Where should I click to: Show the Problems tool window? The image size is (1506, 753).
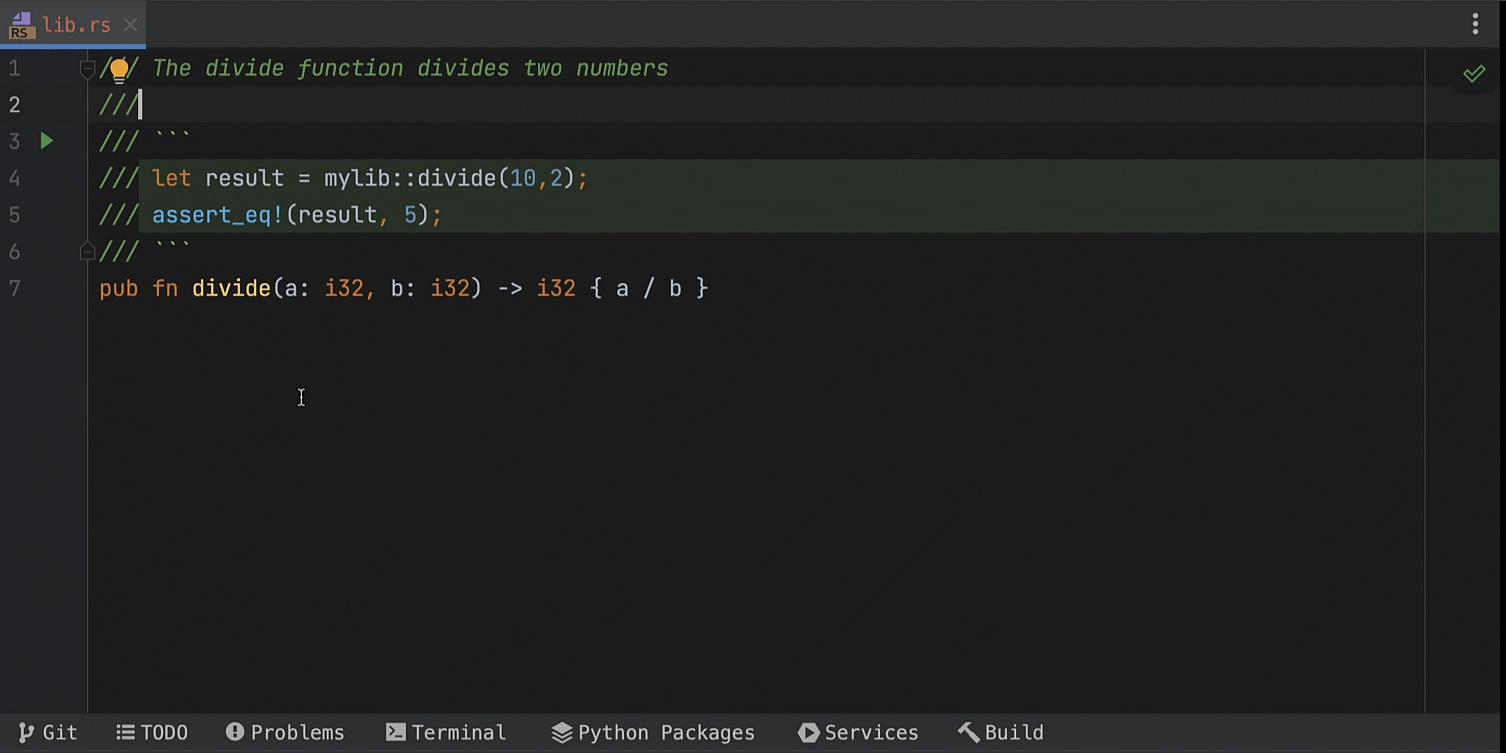click(x=285, y=732)
